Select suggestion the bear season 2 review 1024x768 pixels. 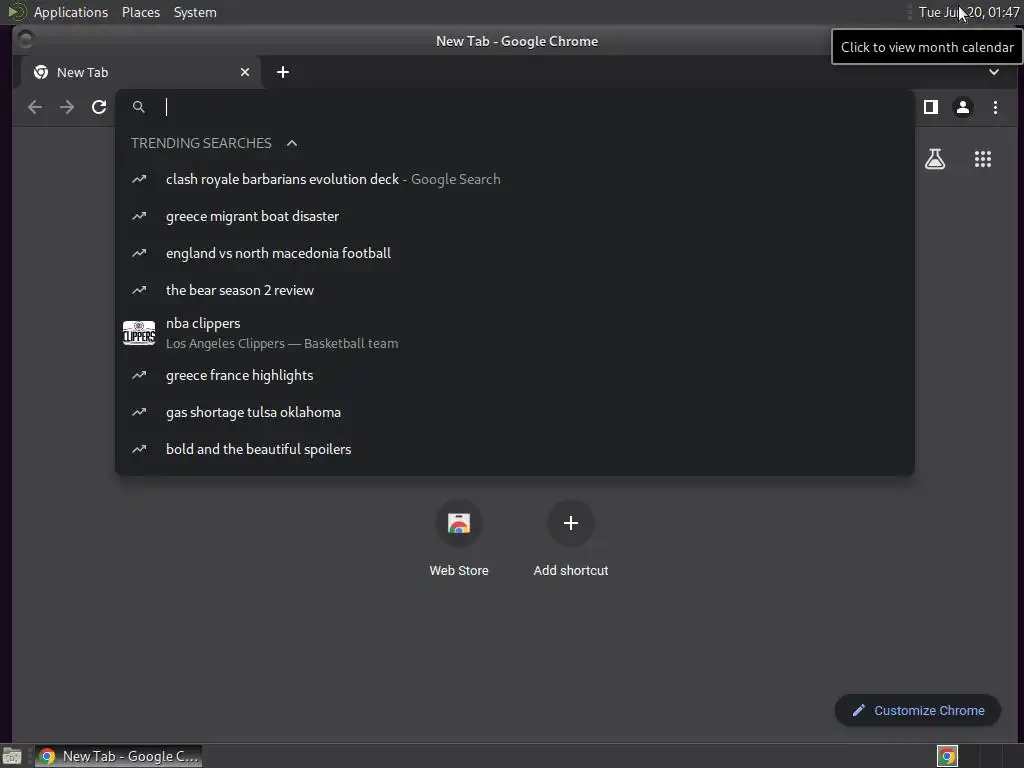pos(515,290)
